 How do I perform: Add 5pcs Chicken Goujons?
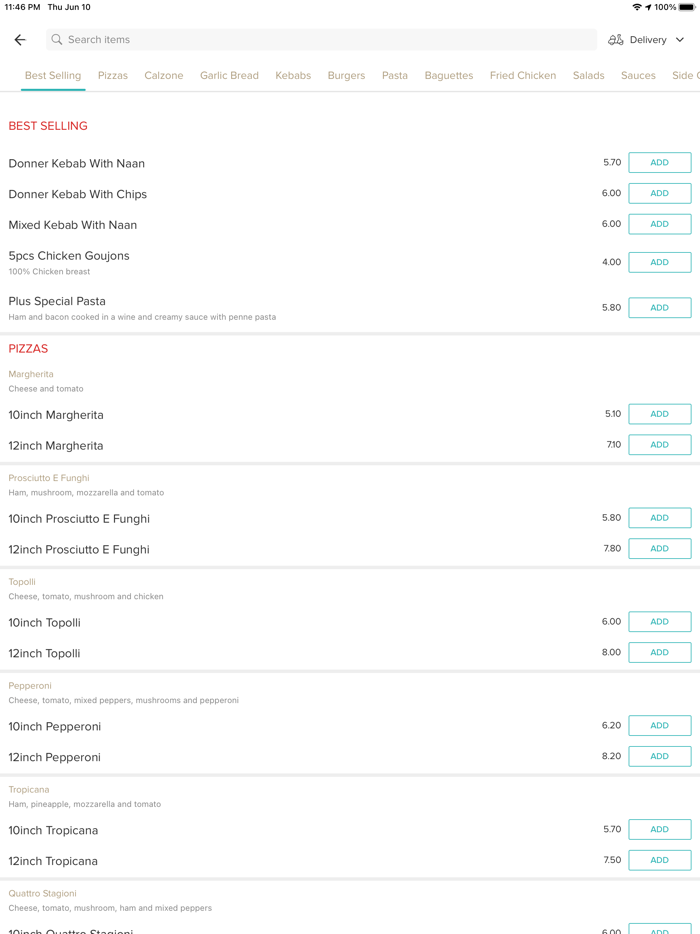point(659,262)
